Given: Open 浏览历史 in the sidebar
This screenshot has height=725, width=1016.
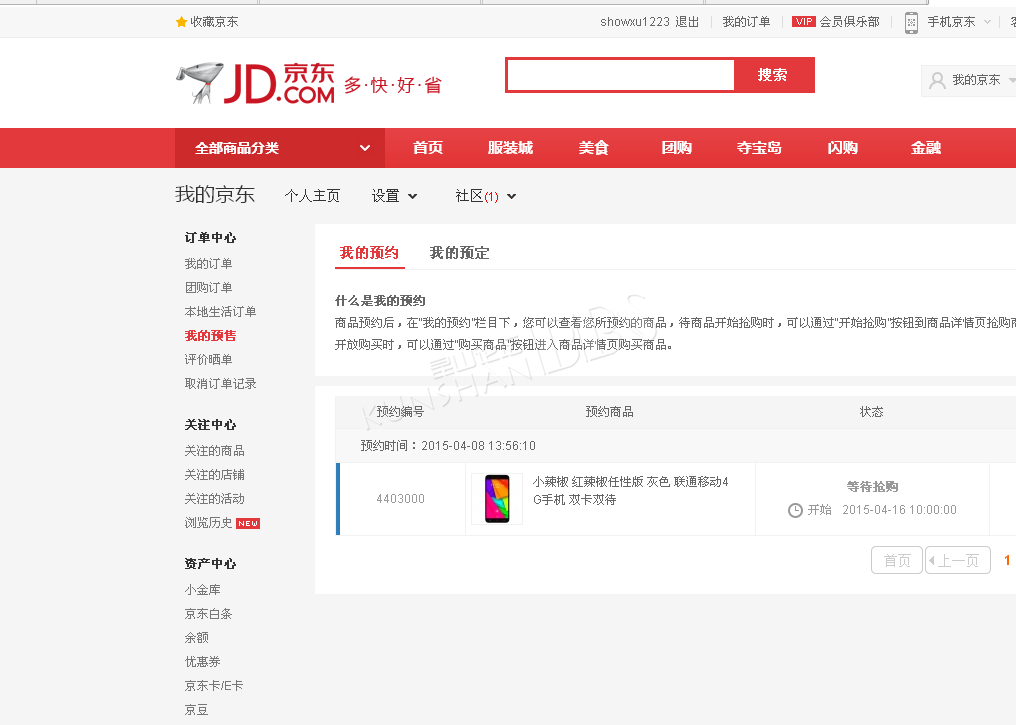Looking at the screenshot, I should point(208,523).
